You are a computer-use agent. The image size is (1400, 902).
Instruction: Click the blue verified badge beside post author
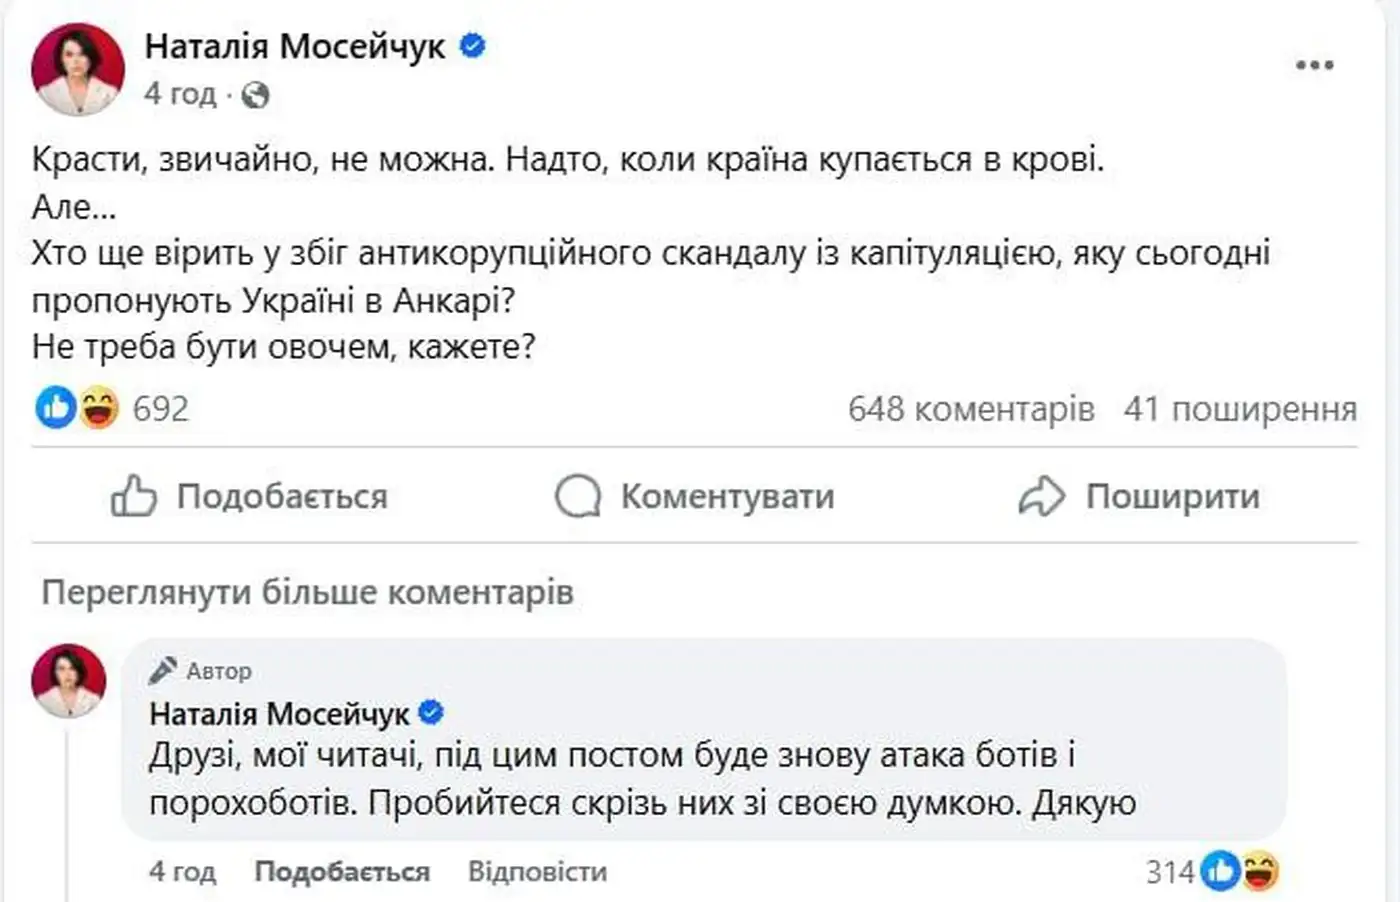472,46
